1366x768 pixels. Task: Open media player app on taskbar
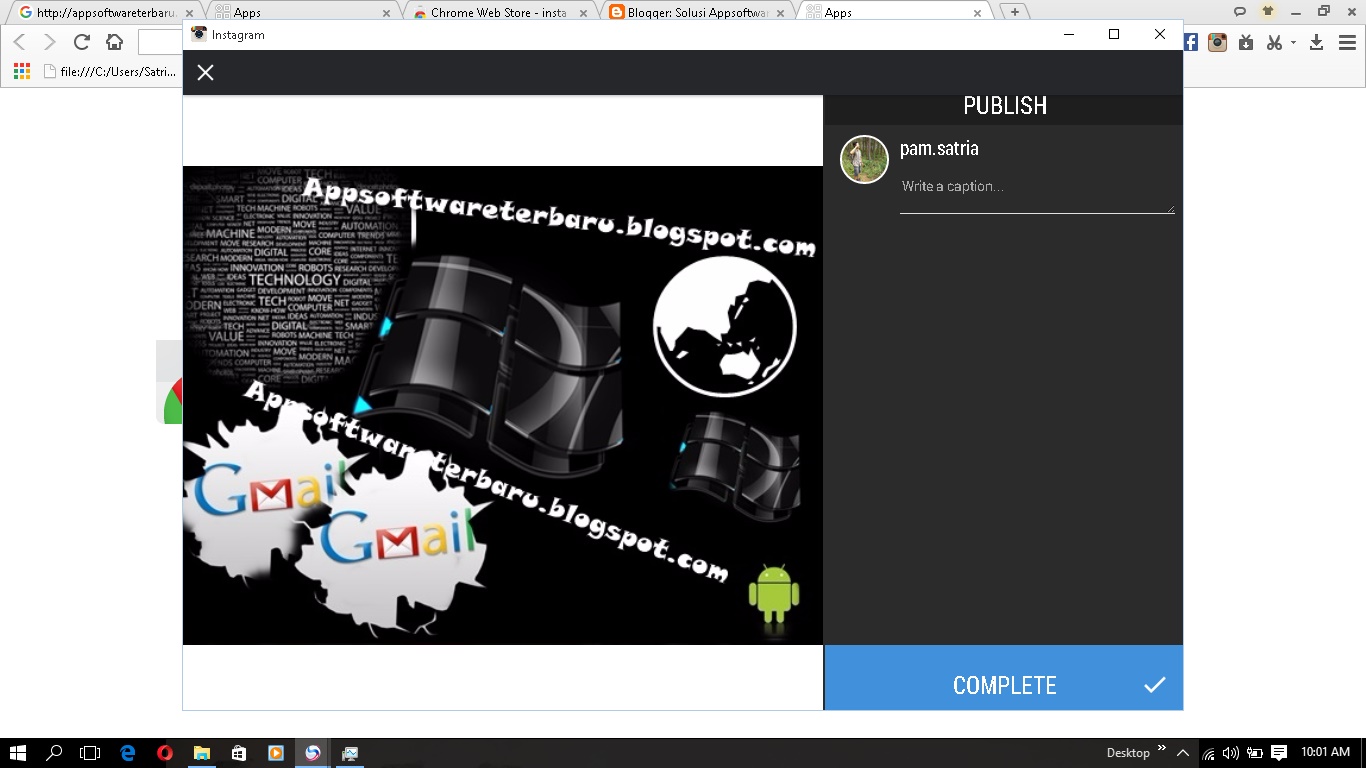(275, 753)
